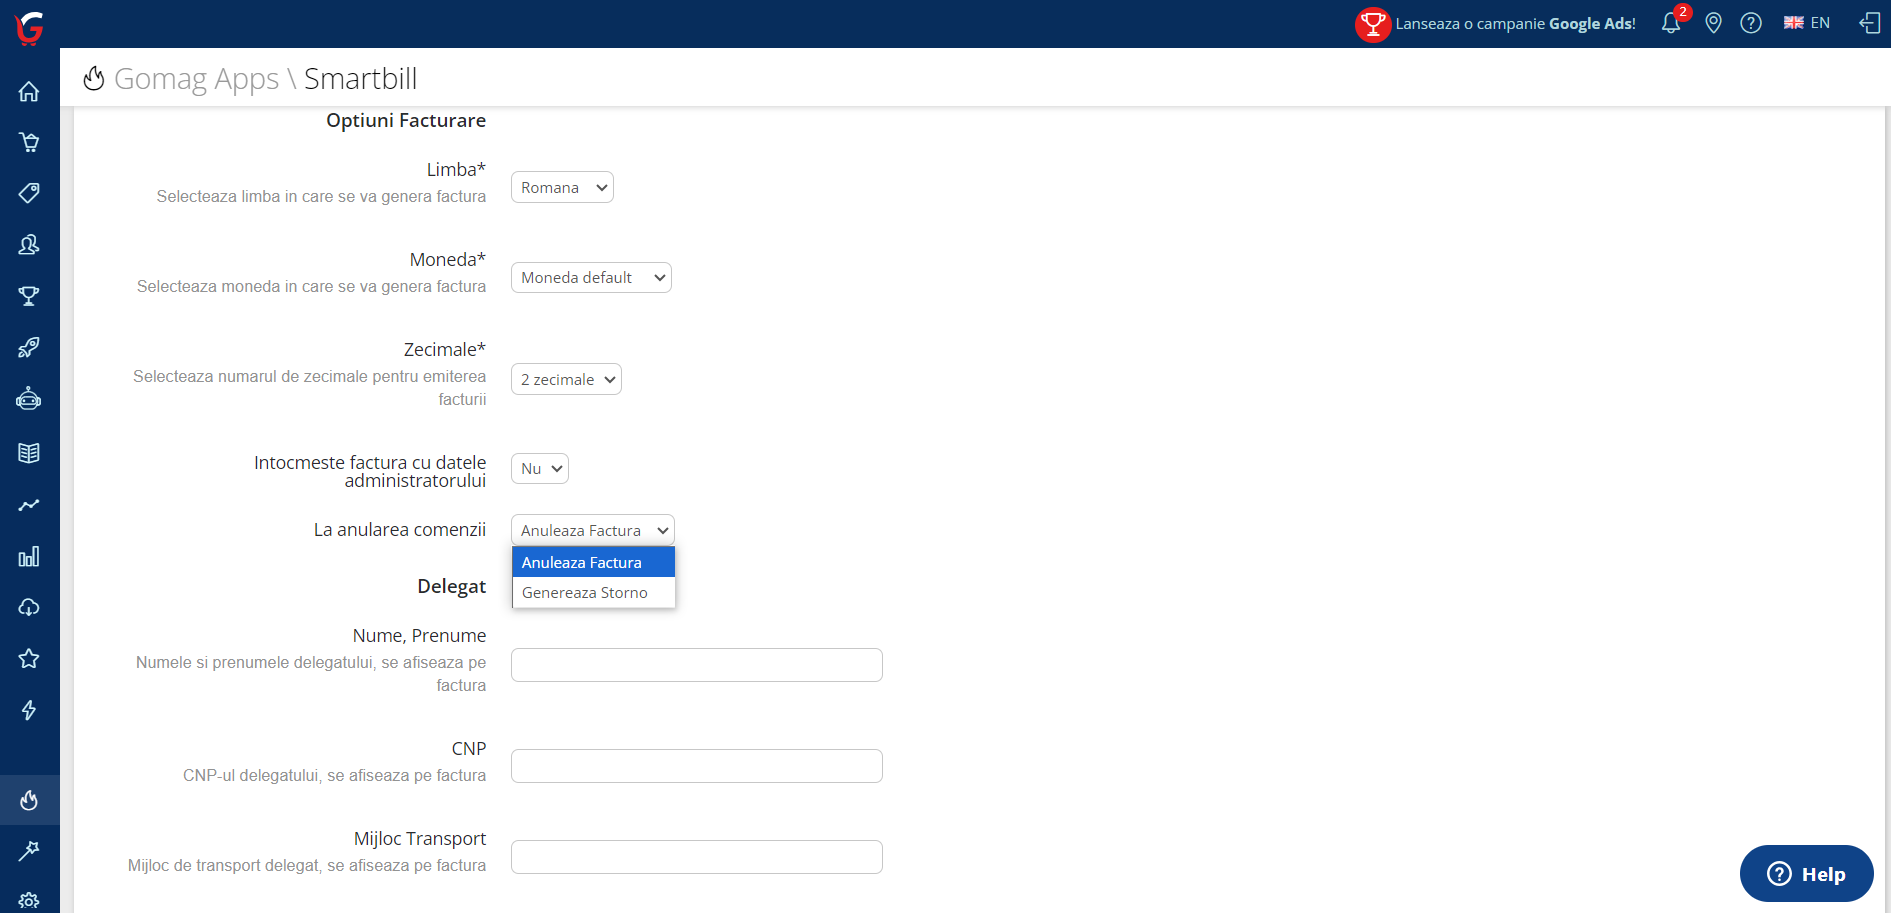
Task: Open the star favorites icon
Action: tap(29, 658)
